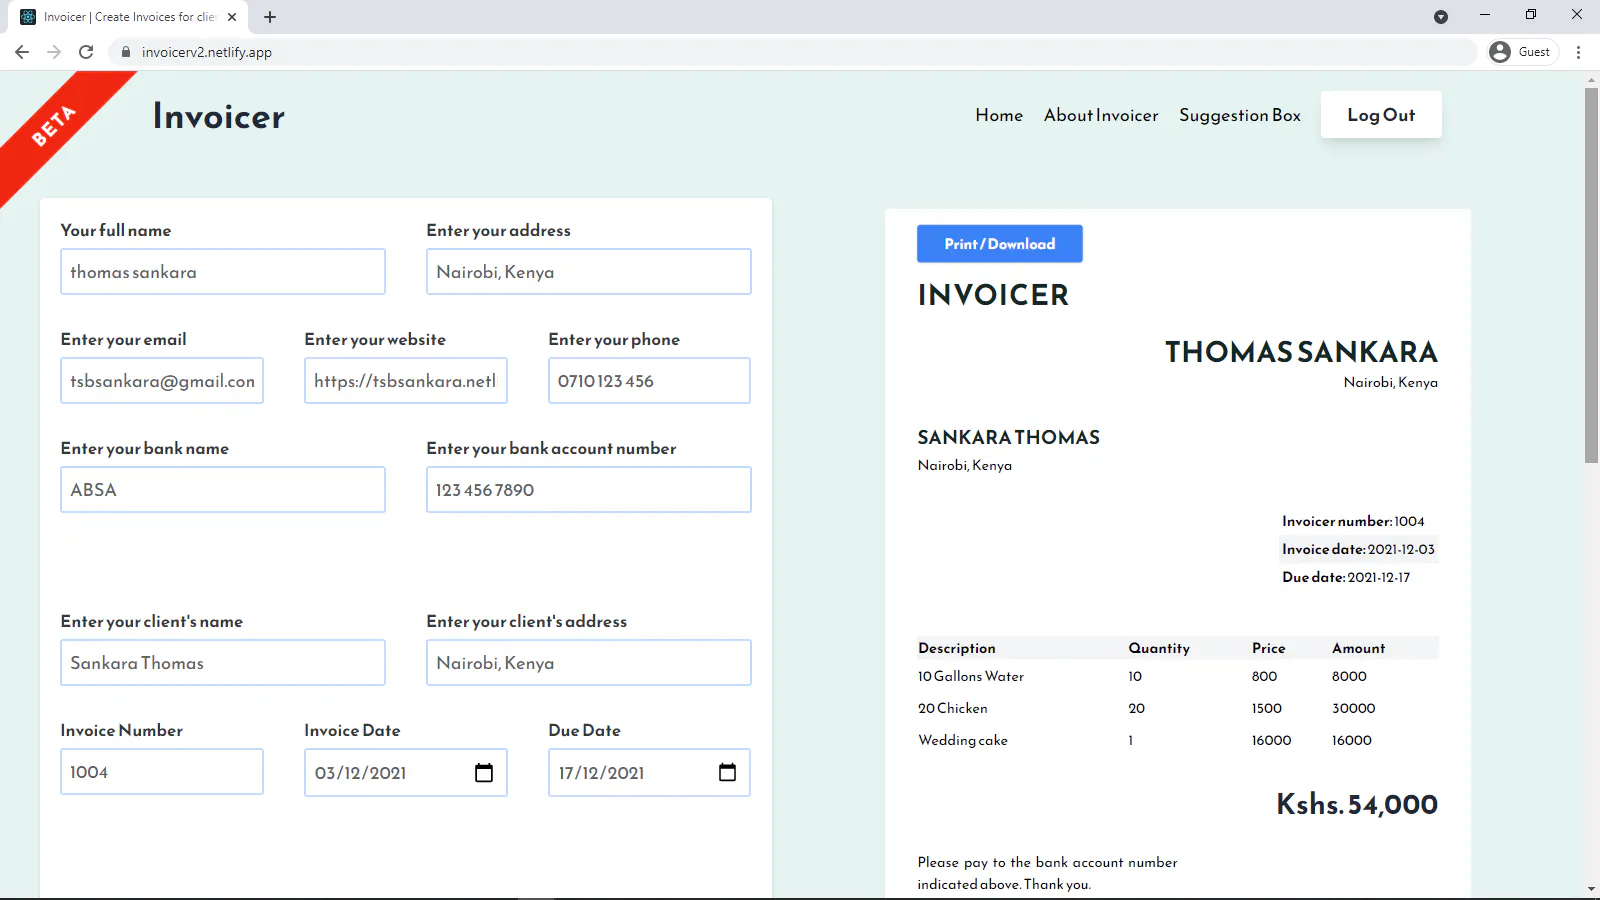Click the Invoice Number input field

click(162, 772)
